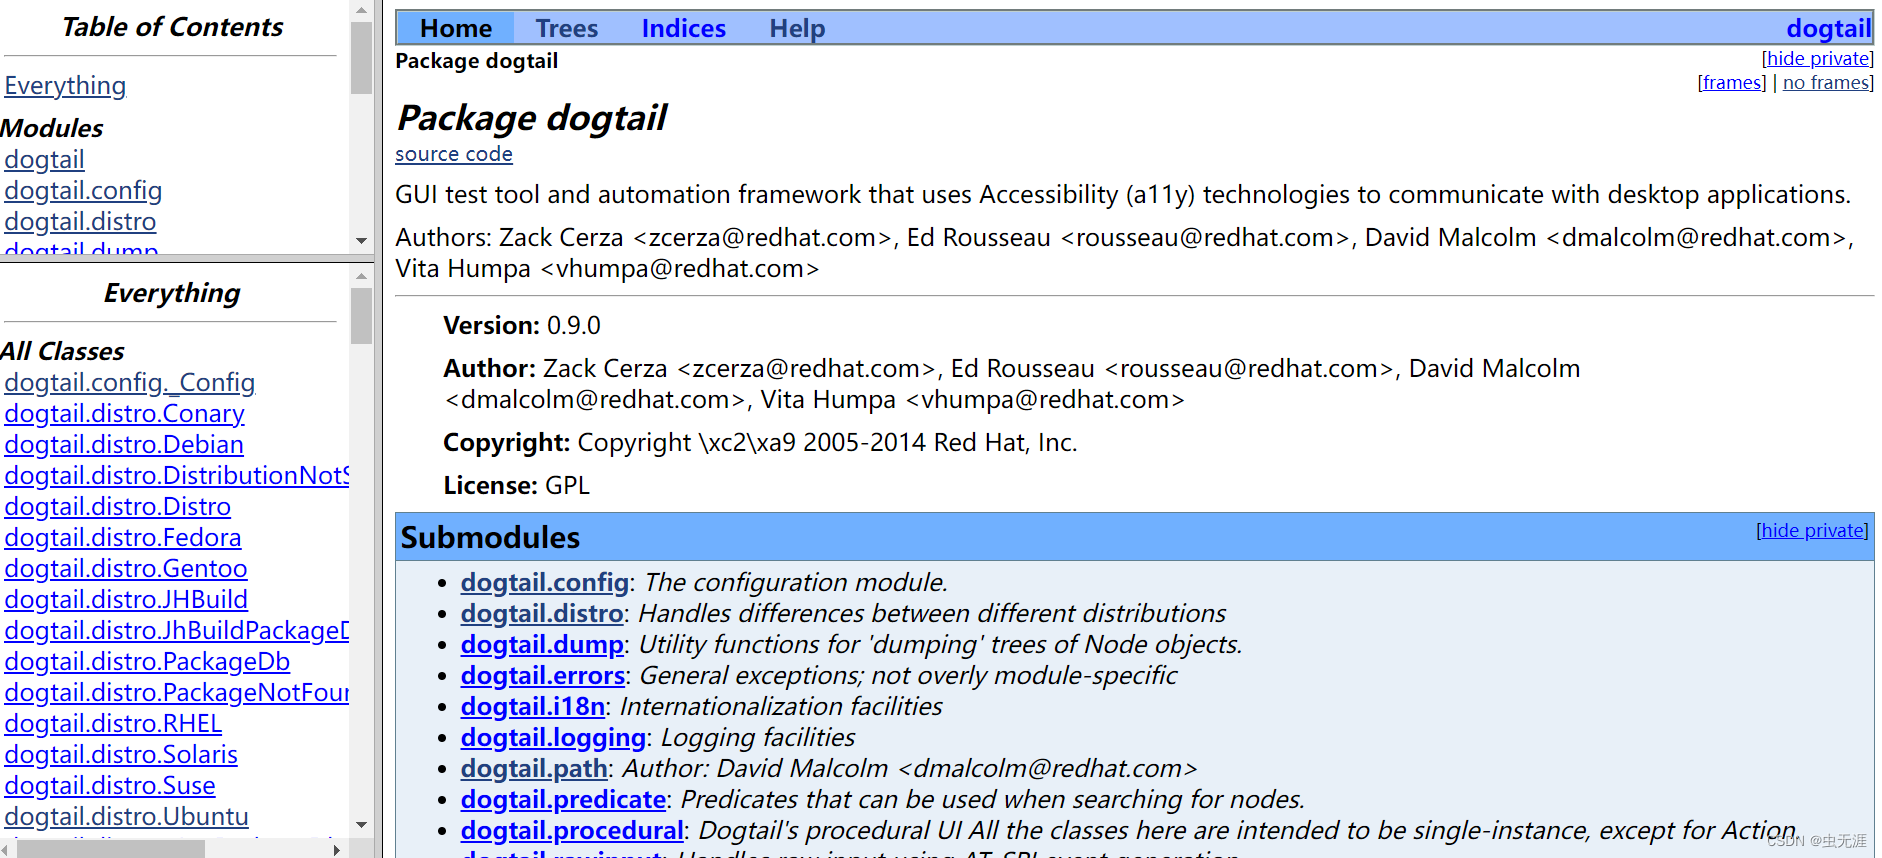
Task: Click the horizontal scrollbar thumb in class list
Action: click(x=111, y=849)
